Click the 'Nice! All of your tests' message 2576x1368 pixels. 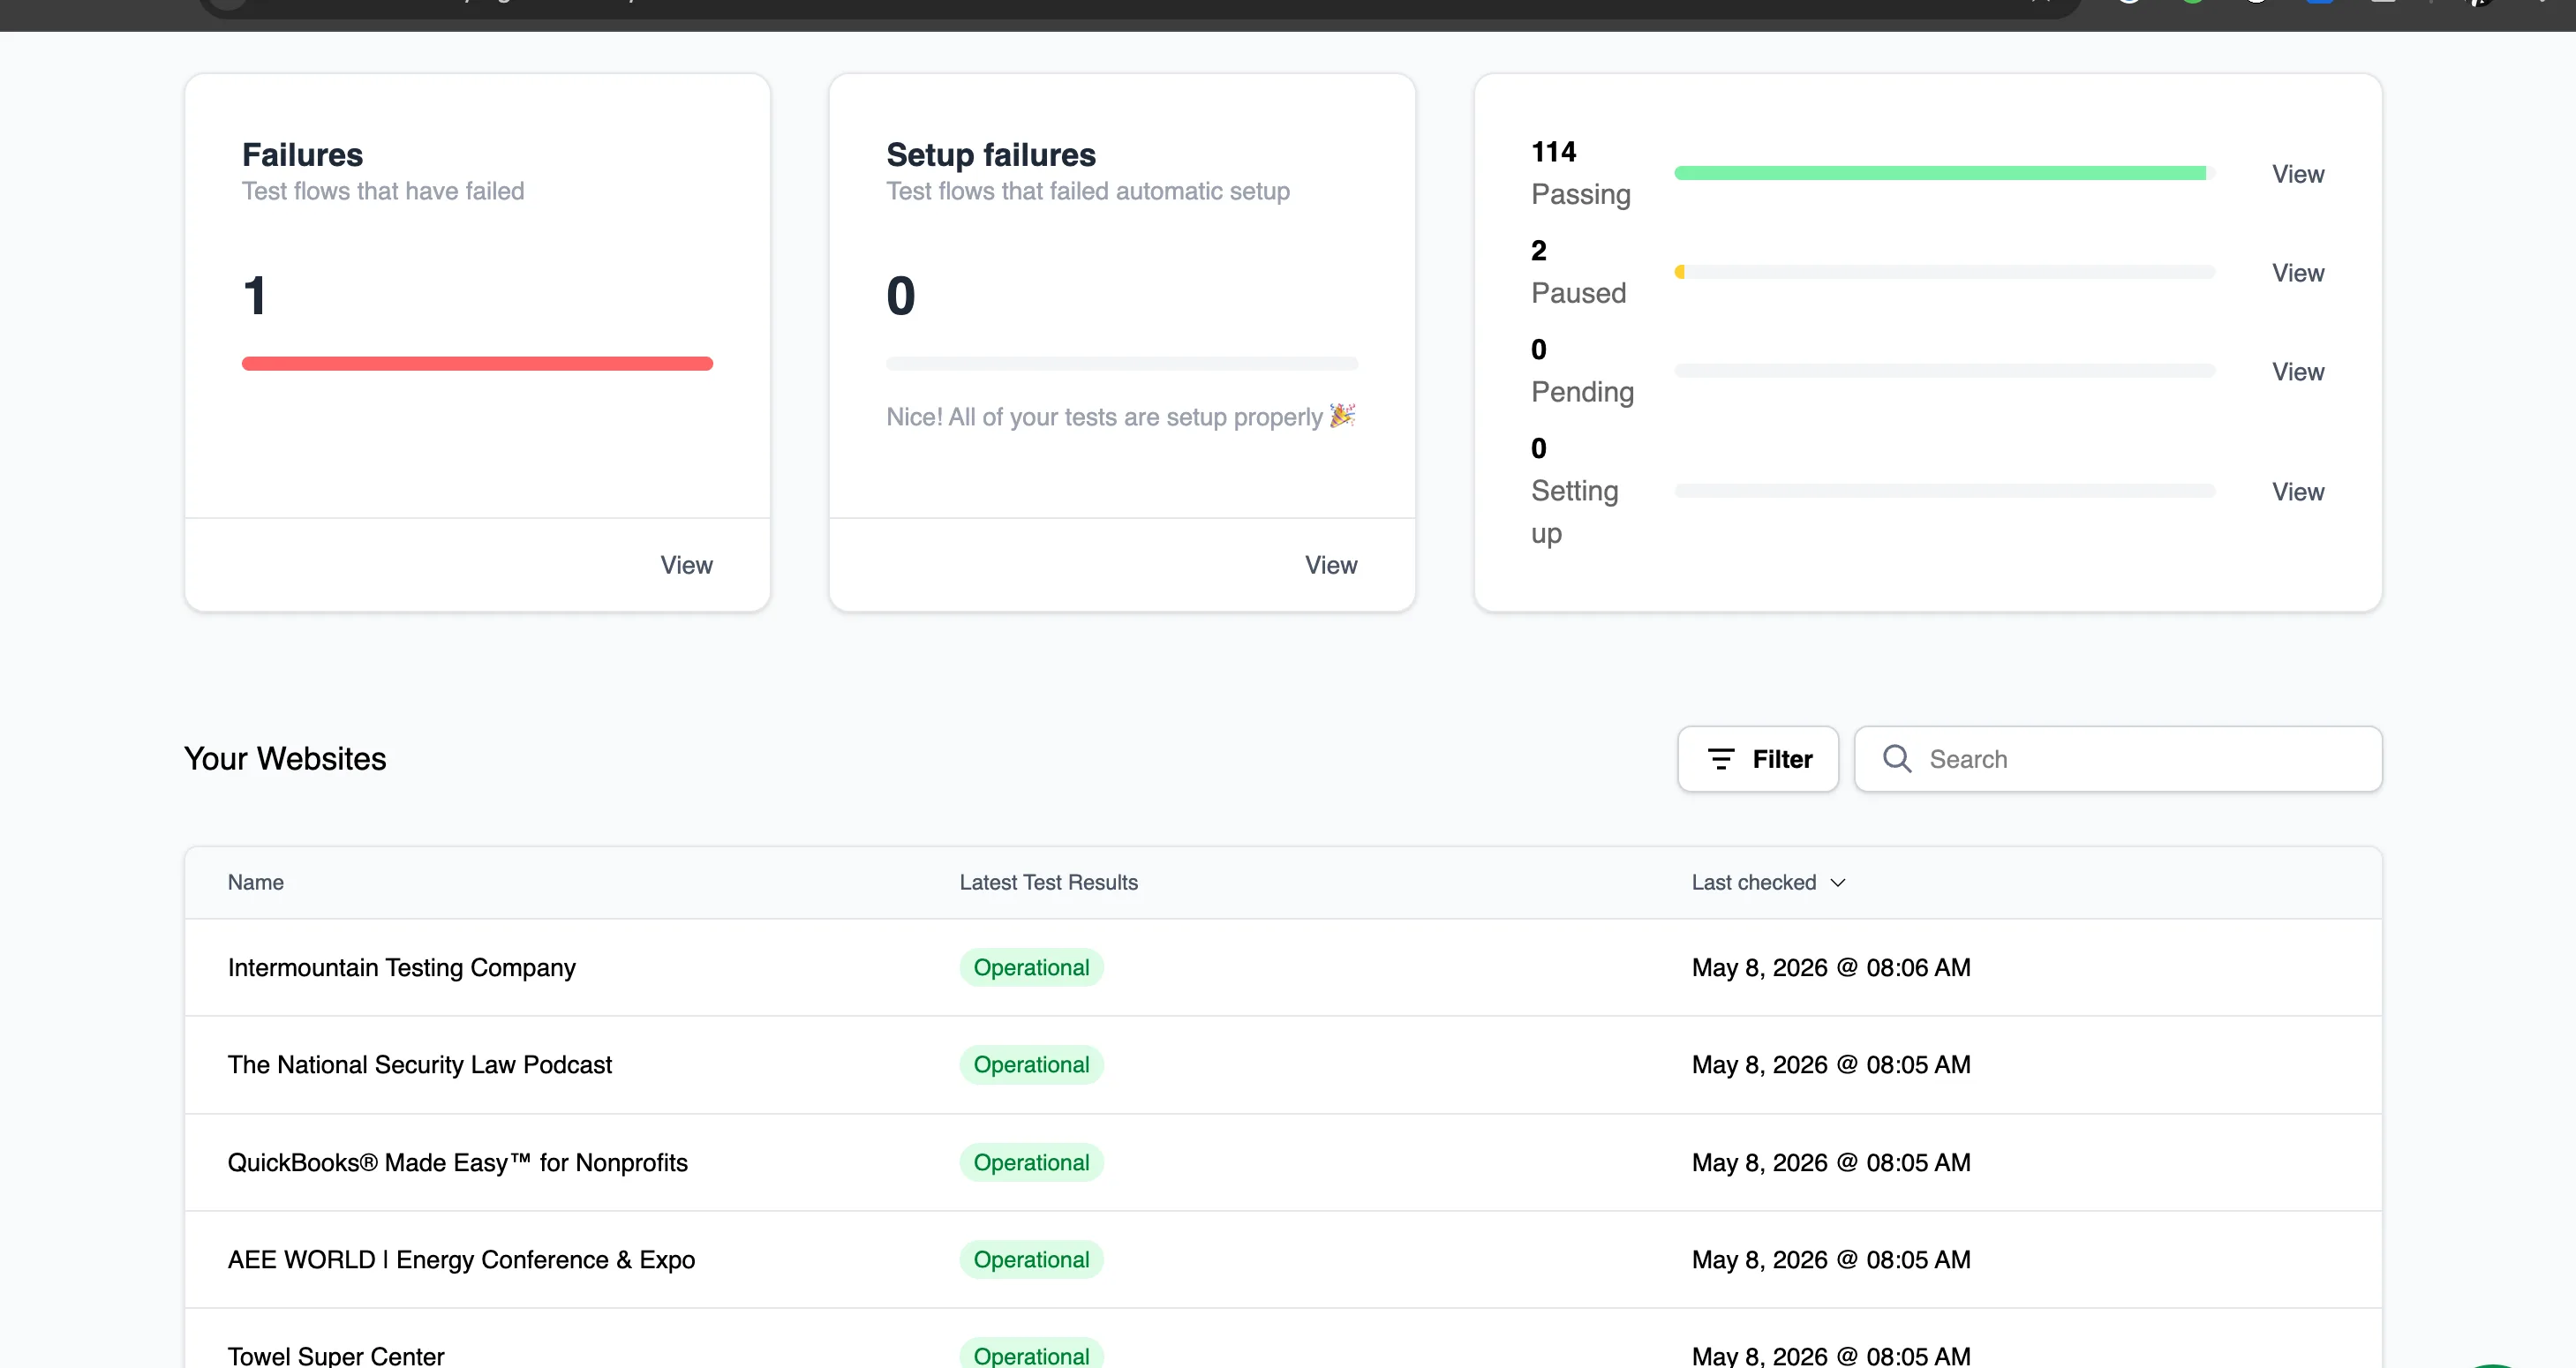click(1121, 417)
